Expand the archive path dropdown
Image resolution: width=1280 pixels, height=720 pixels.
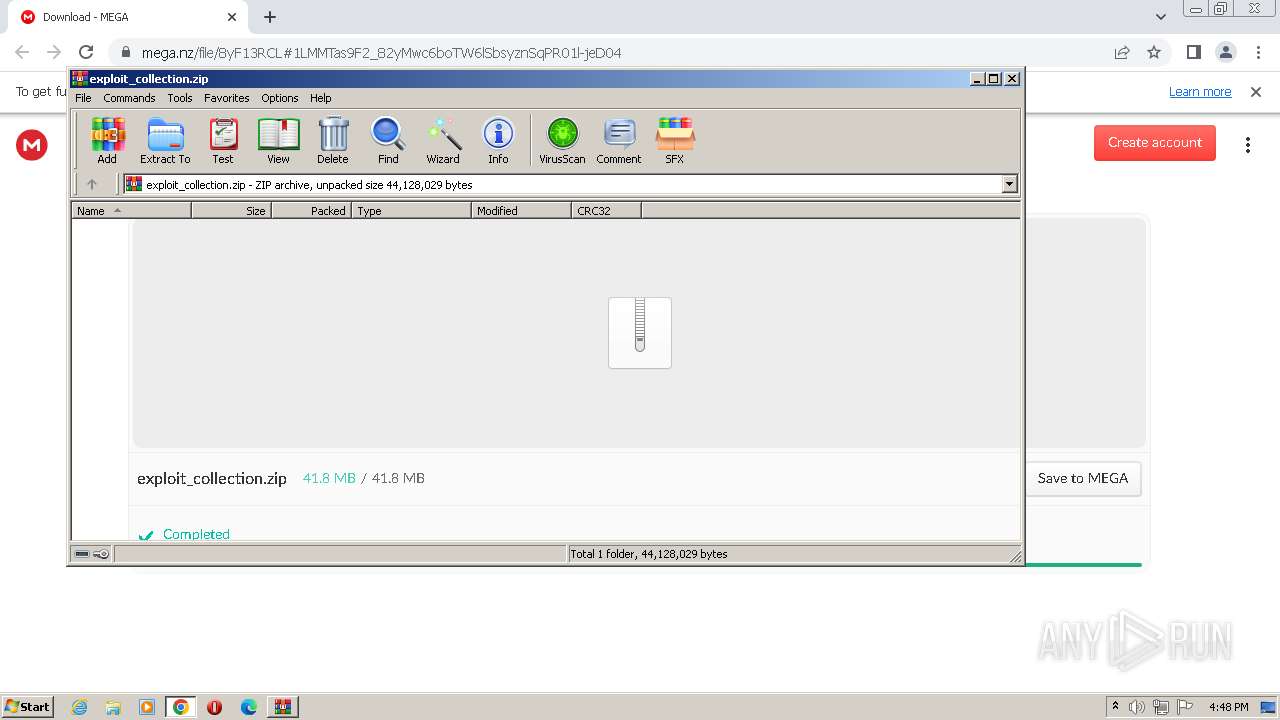pos(1009,184)
